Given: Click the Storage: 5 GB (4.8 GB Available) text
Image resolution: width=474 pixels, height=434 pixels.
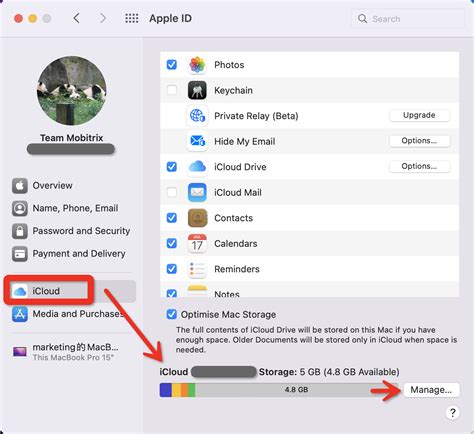Looking at the screenshot, I should click(x=329, y=372).
